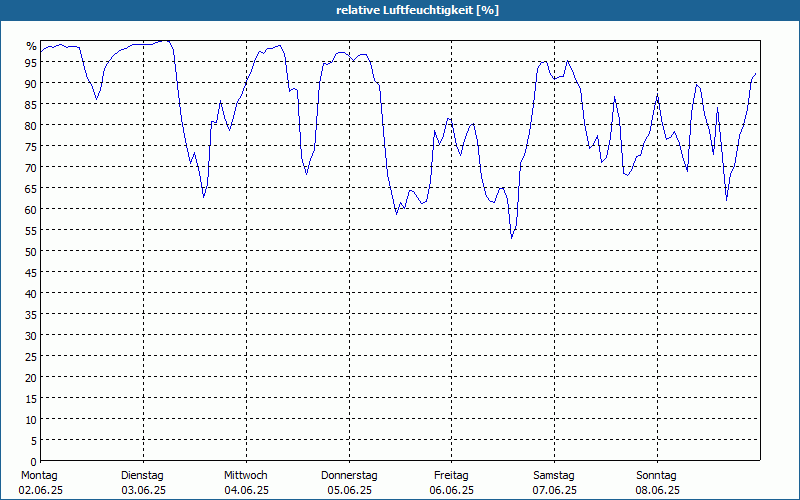Click the date label '03.06.25'

click(143, 490)
